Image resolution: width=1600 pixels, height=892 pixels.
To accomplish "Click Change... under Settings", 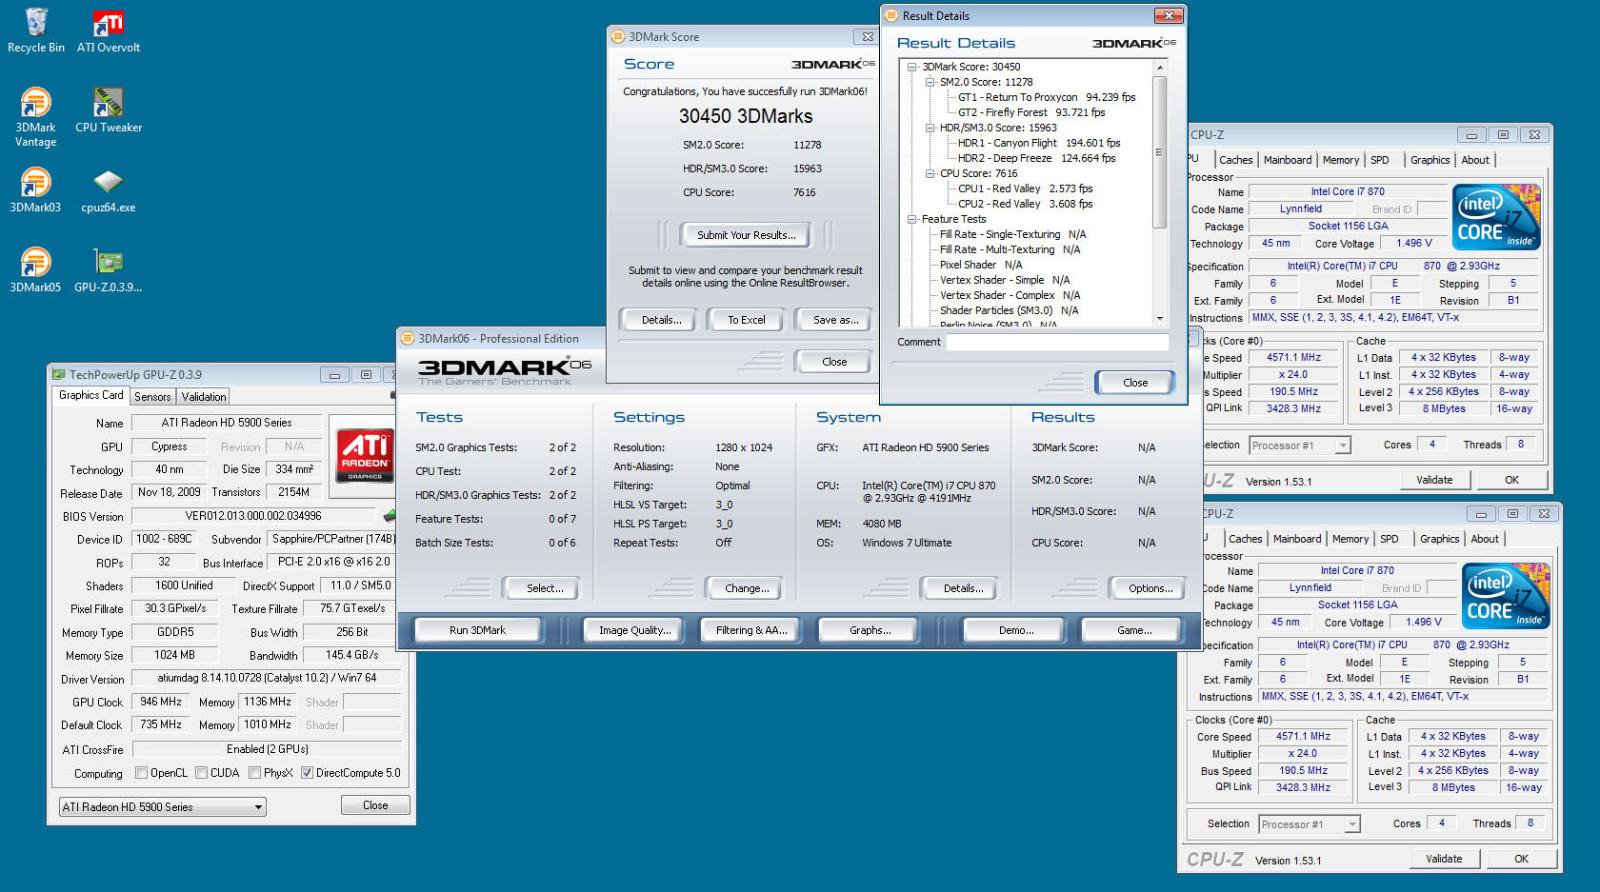I will 746,588.
